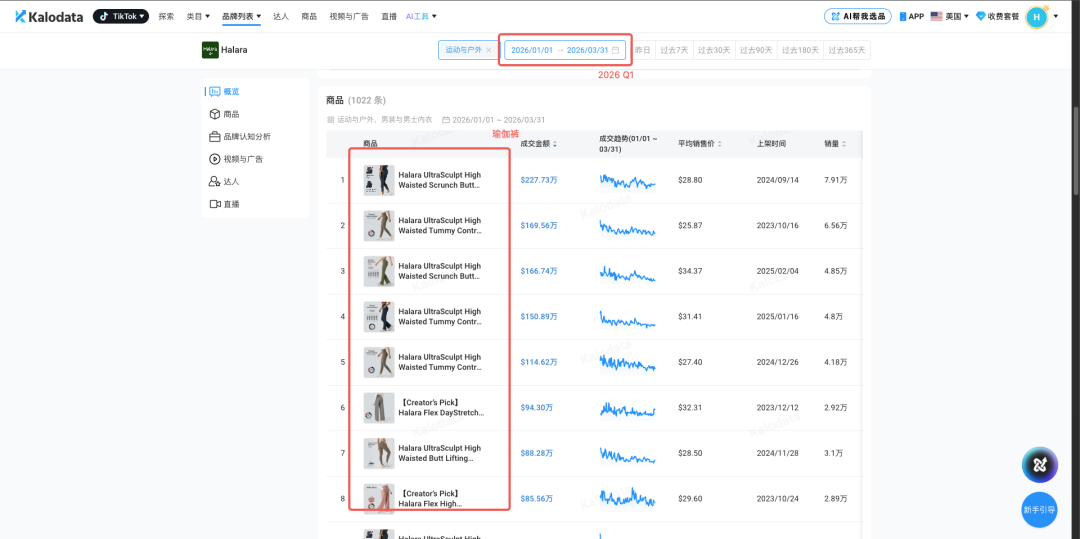Viewport: 1080px width, 539px height.
Task: Open 视频与广告 in the top navigation
Action: tap(349, 16)
